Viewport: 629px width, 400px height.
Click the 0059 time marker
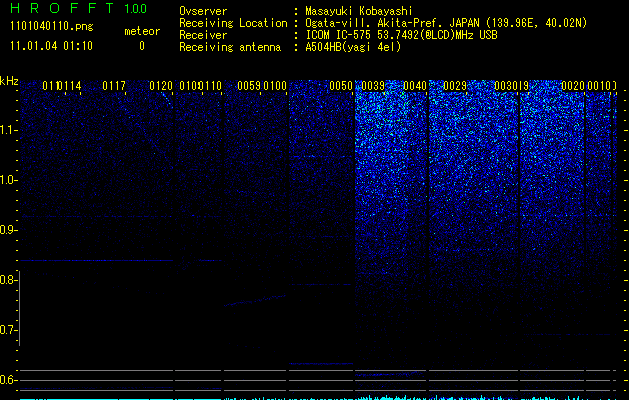[249, 86]
